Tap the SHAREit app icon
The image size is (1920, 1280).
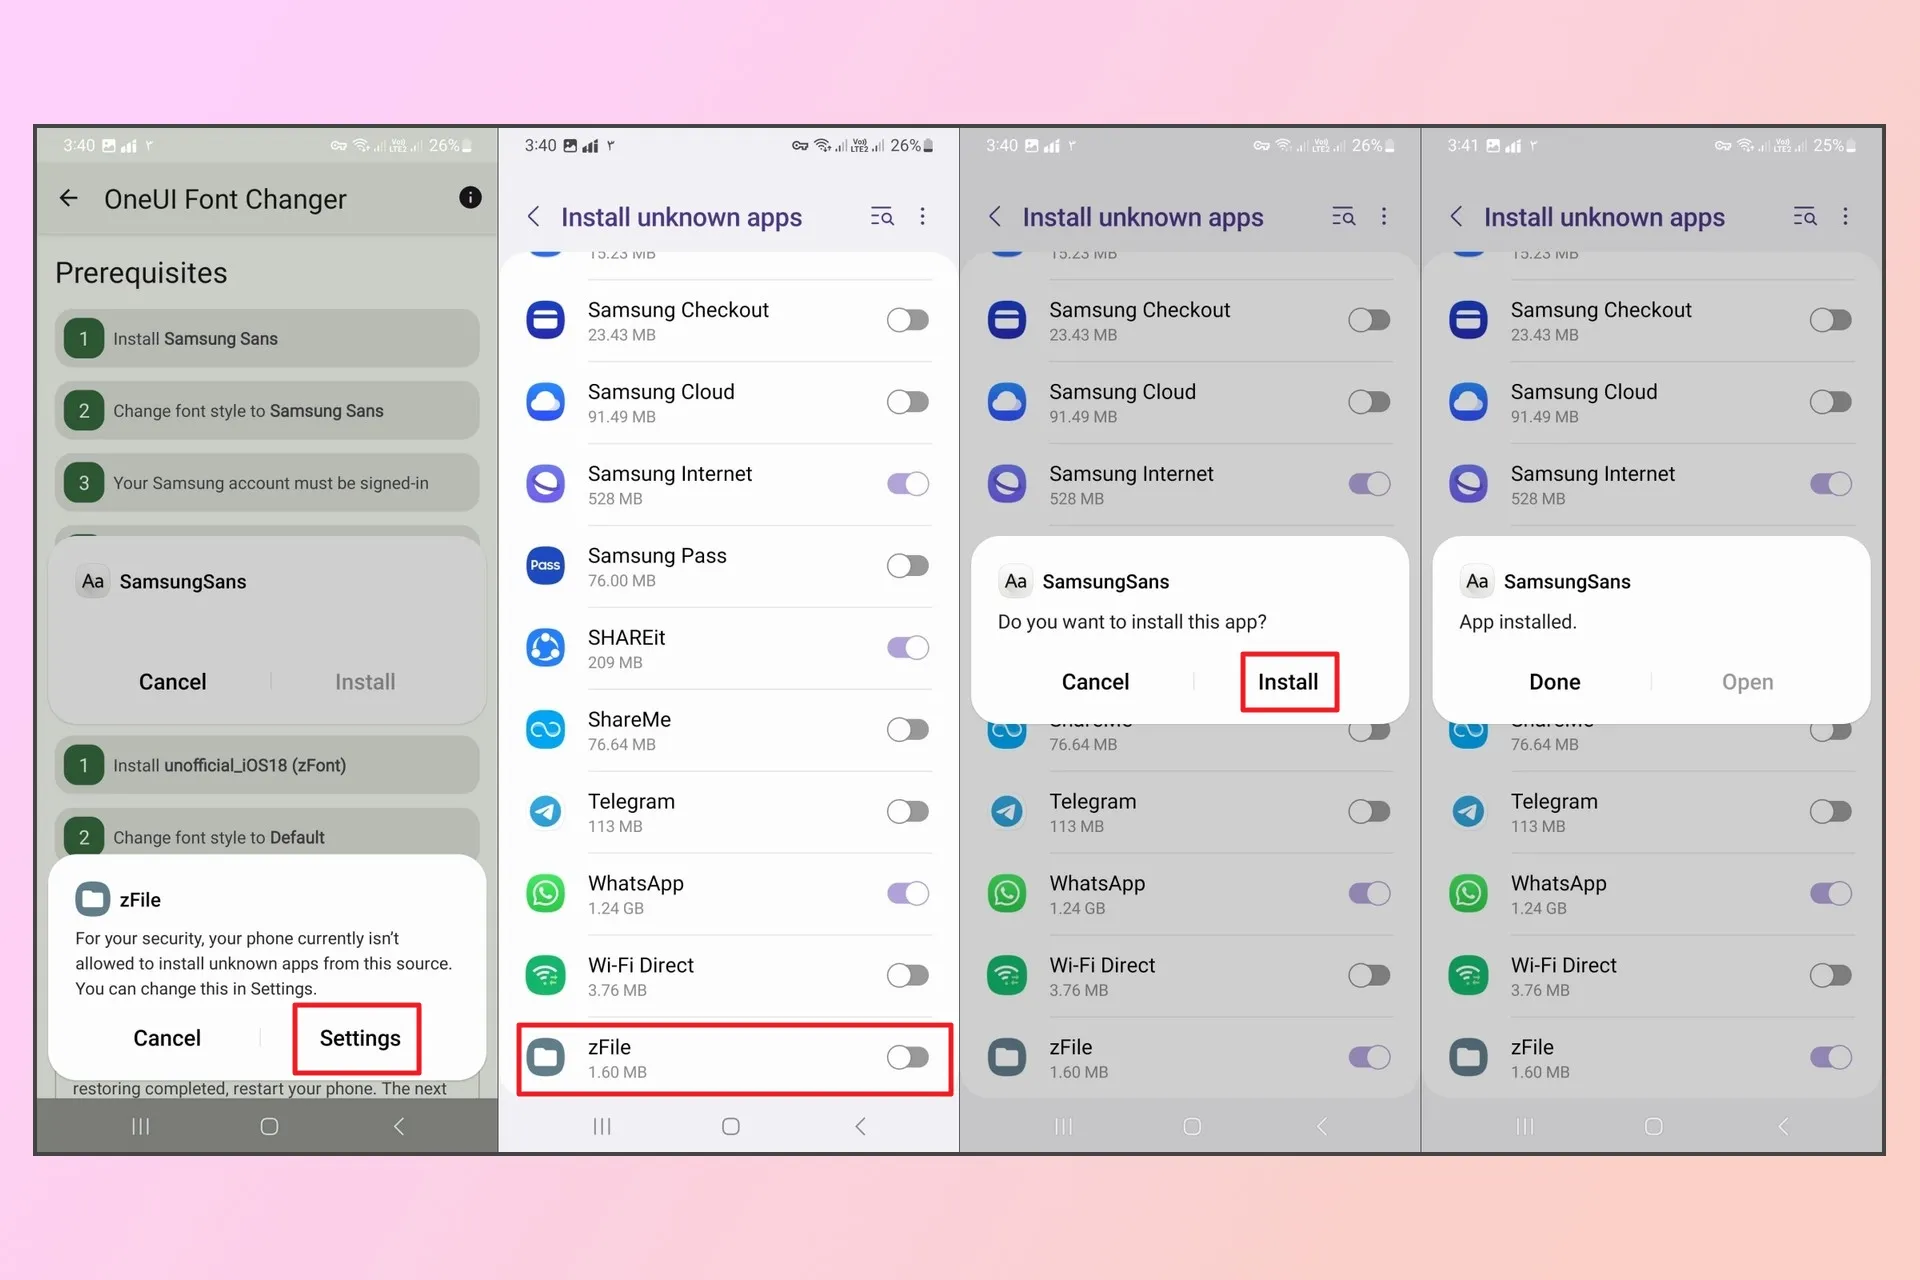pyautogui.click(x=546, y=648)
